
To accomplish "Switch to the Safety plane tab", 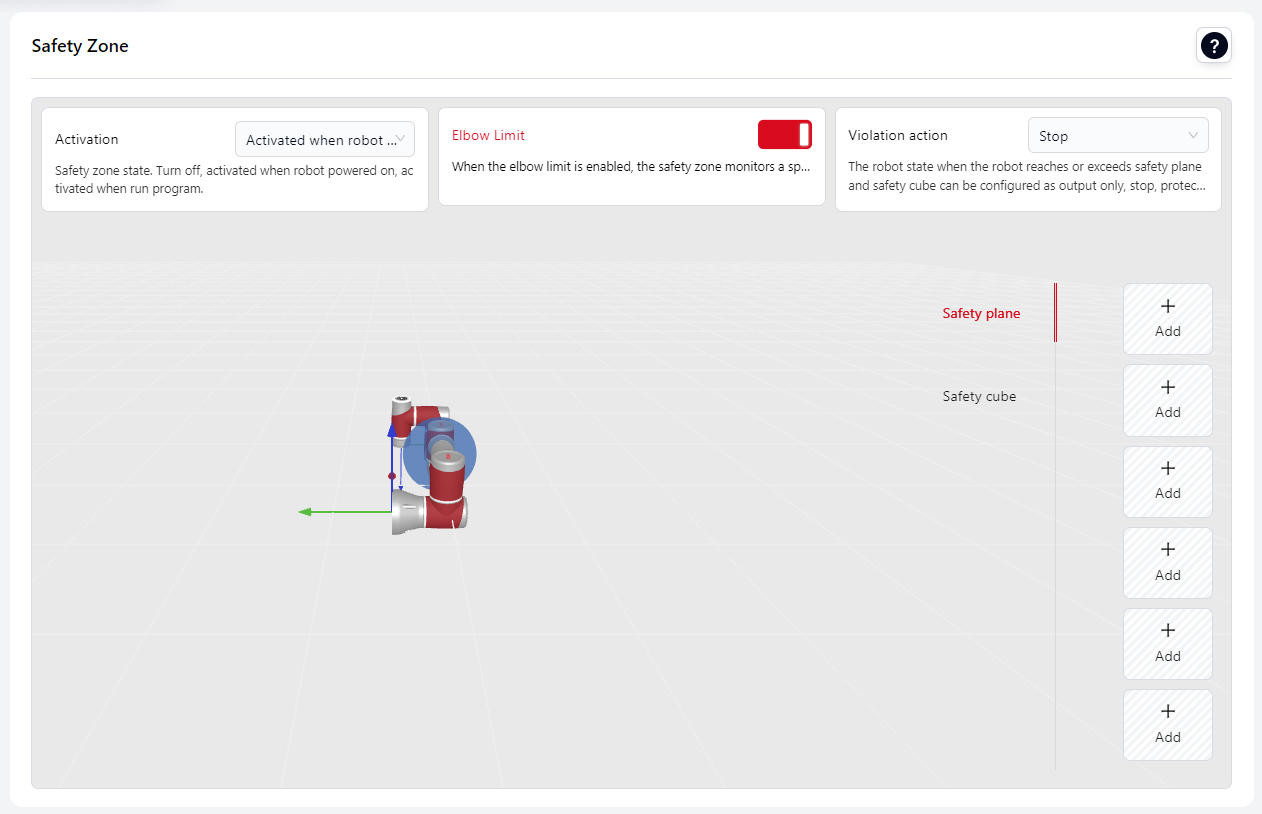I will (981, 313).
